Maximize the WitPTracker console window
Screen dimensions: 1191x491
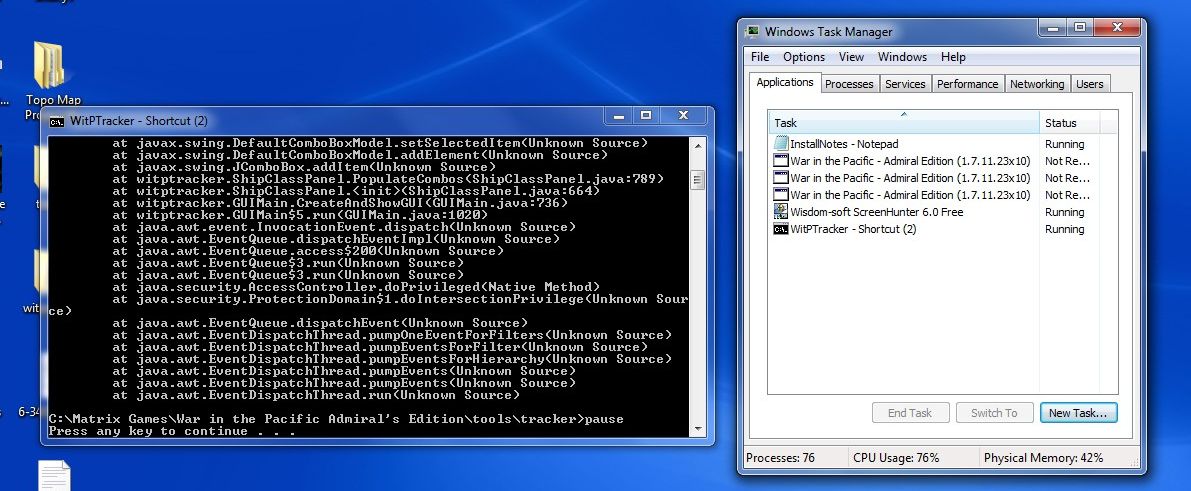646,116
